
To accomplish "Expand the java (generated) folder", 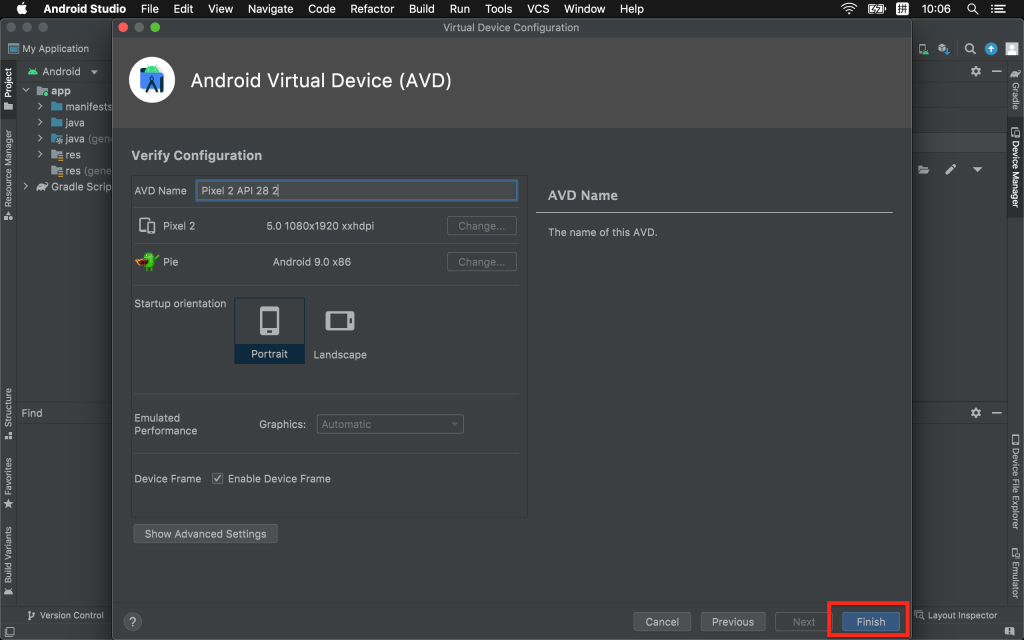I will [x=40, y=138].
